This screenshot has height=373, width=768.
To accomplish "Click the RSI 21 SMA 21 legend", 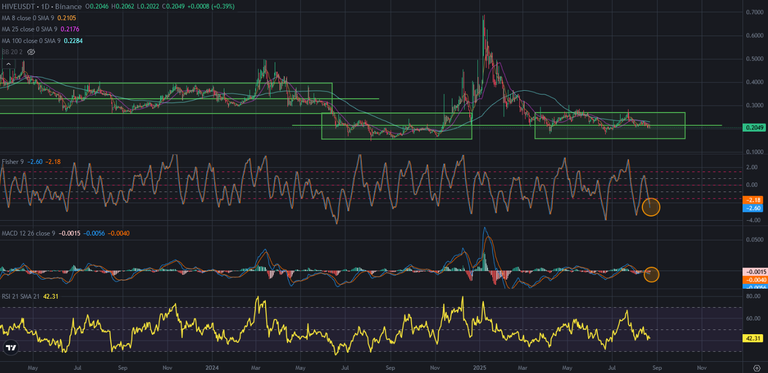I will [21, 296].
